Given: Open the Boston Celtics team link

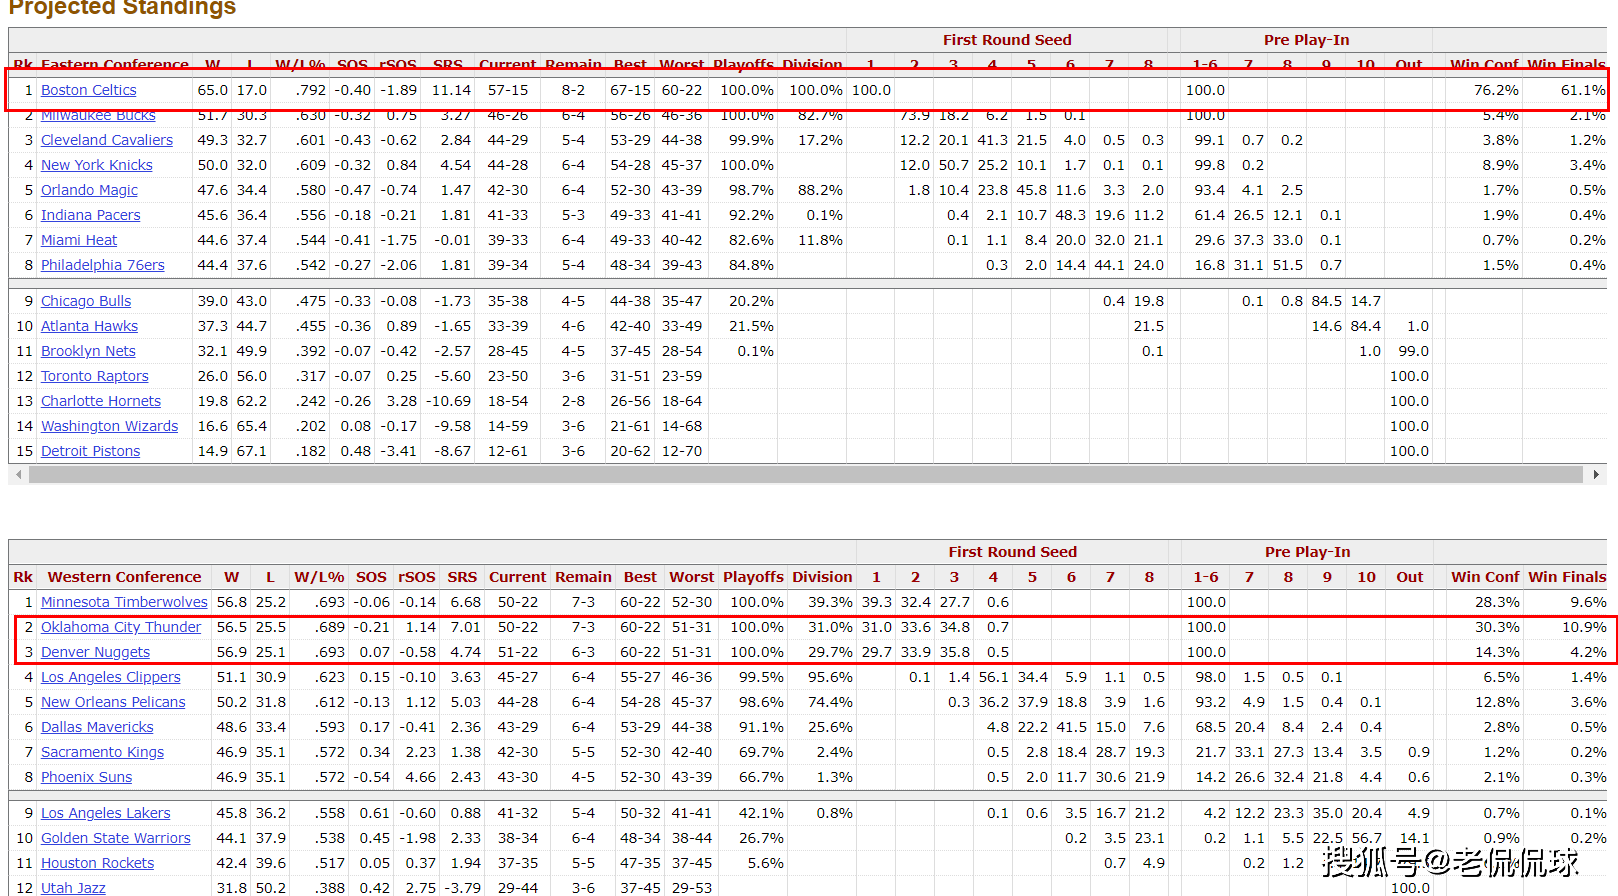Looking at the screenshot, I should [x=88, y=90].
